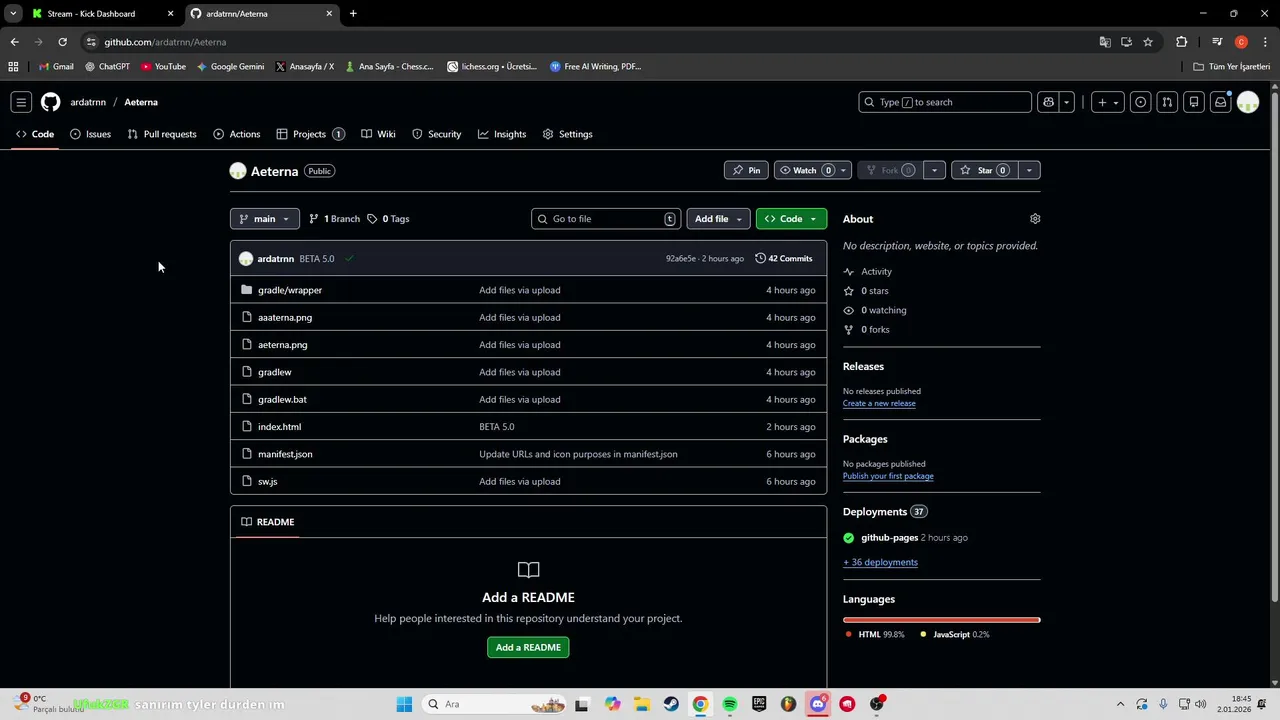Switch to the Pull requests tab
Image resolution: width=1280 pixels, height=720 pixels.
click(162, 134)
